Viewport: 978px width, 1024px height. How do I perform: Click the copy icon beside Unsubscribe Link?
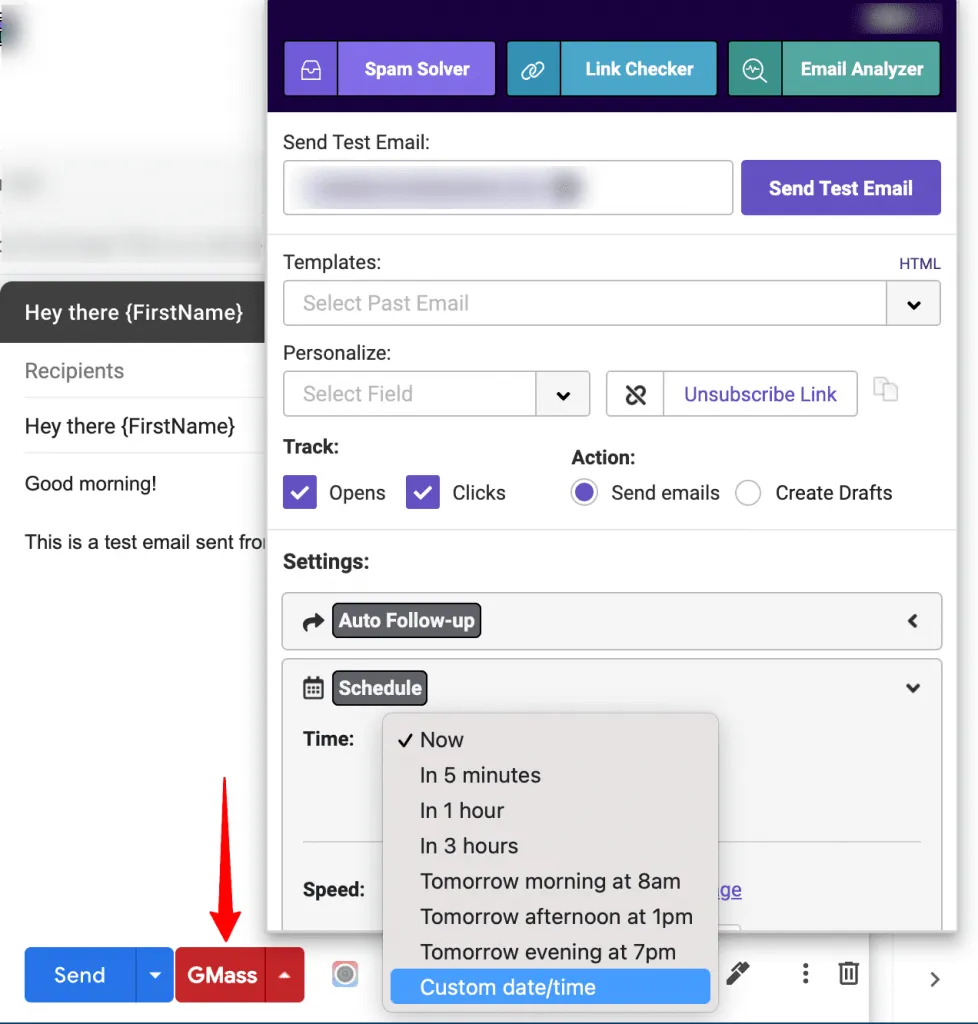[886, 389]
